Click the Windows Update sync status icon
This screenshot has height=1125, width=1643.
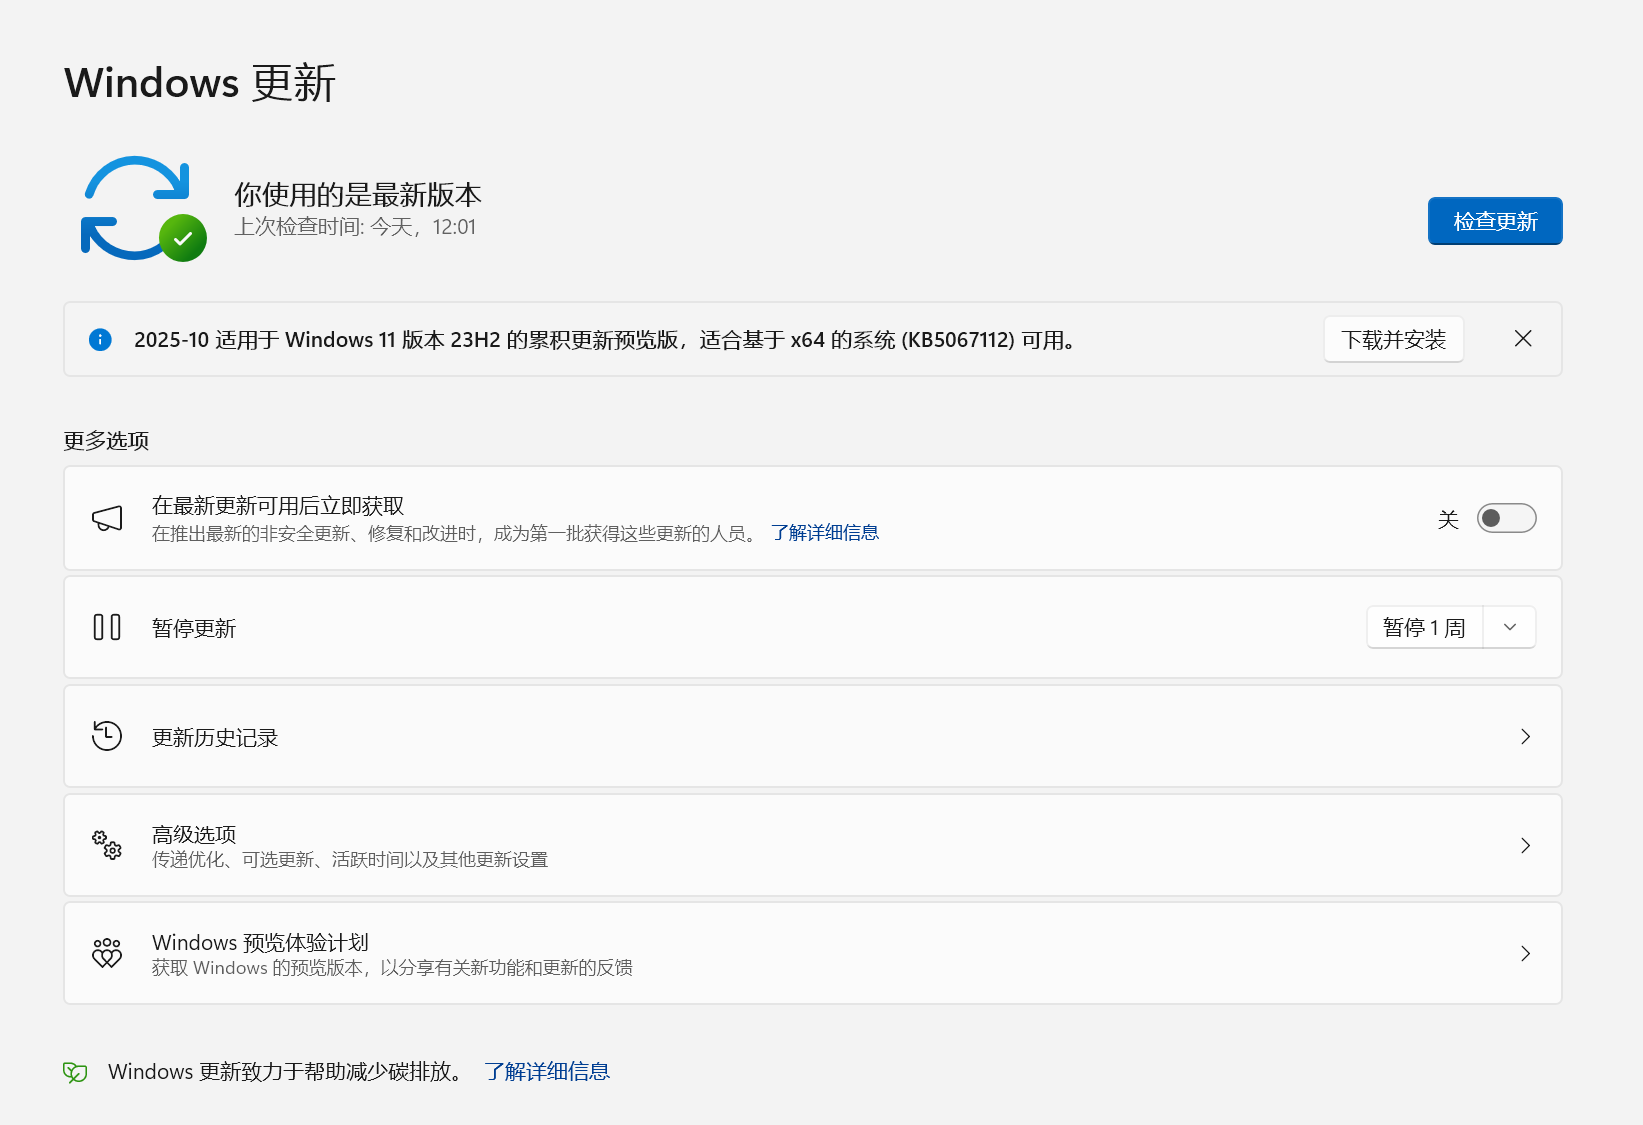point(143,208)
